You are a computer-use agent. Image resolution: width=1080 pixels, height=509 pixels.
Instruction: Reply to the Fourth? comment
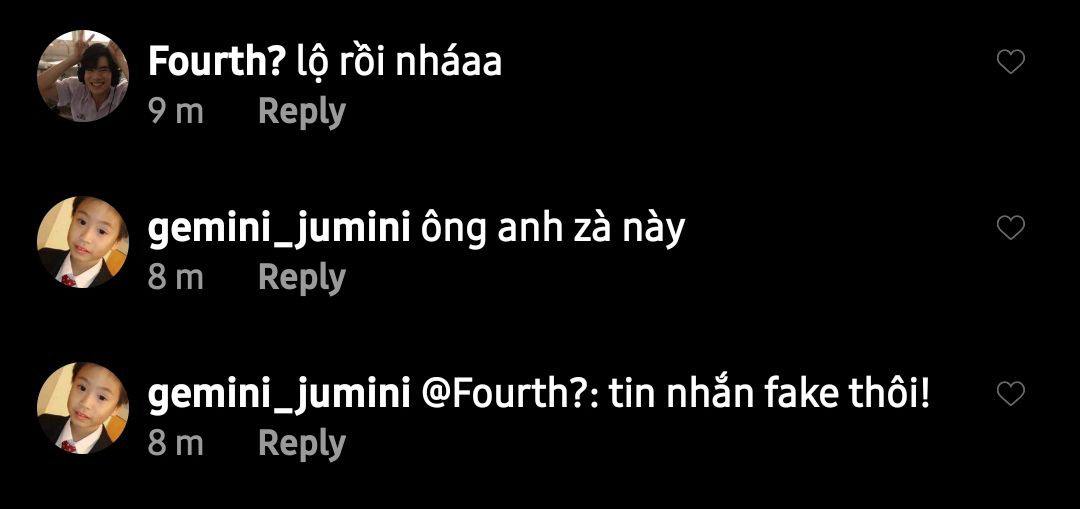(302, 112)
